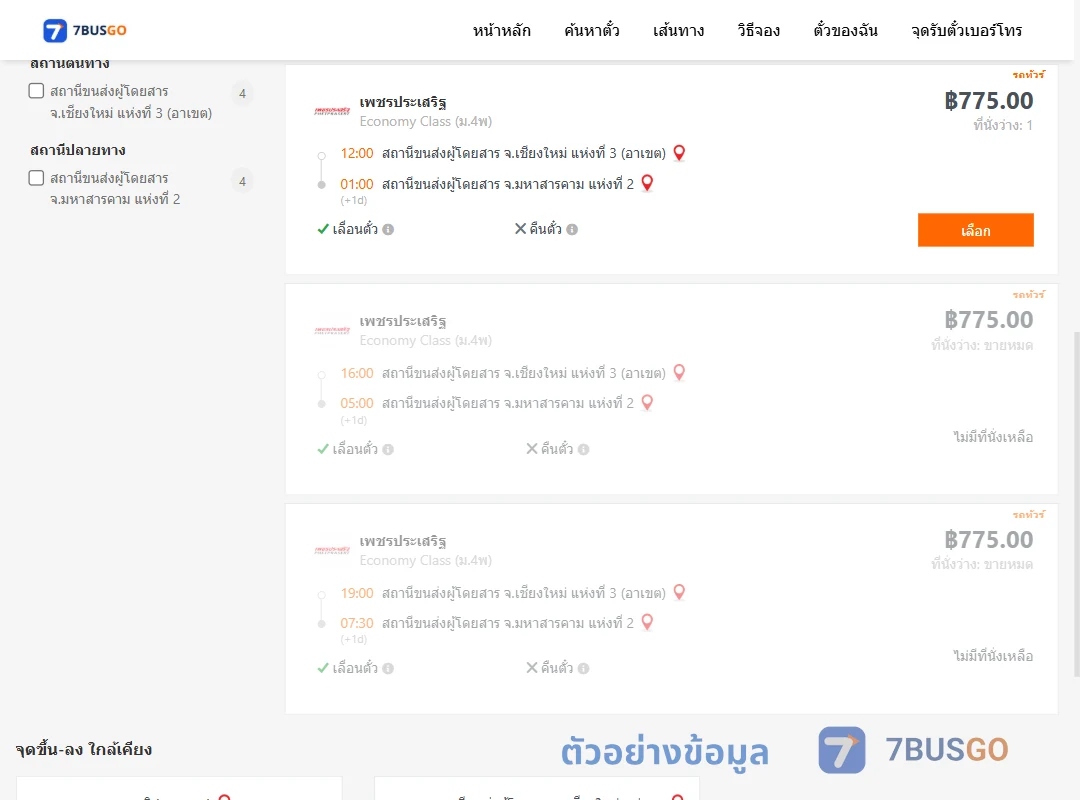Show คืนตั๋ว info icon on 19:00 trip
The image size is (1080, 800).
tap(583, 668)
